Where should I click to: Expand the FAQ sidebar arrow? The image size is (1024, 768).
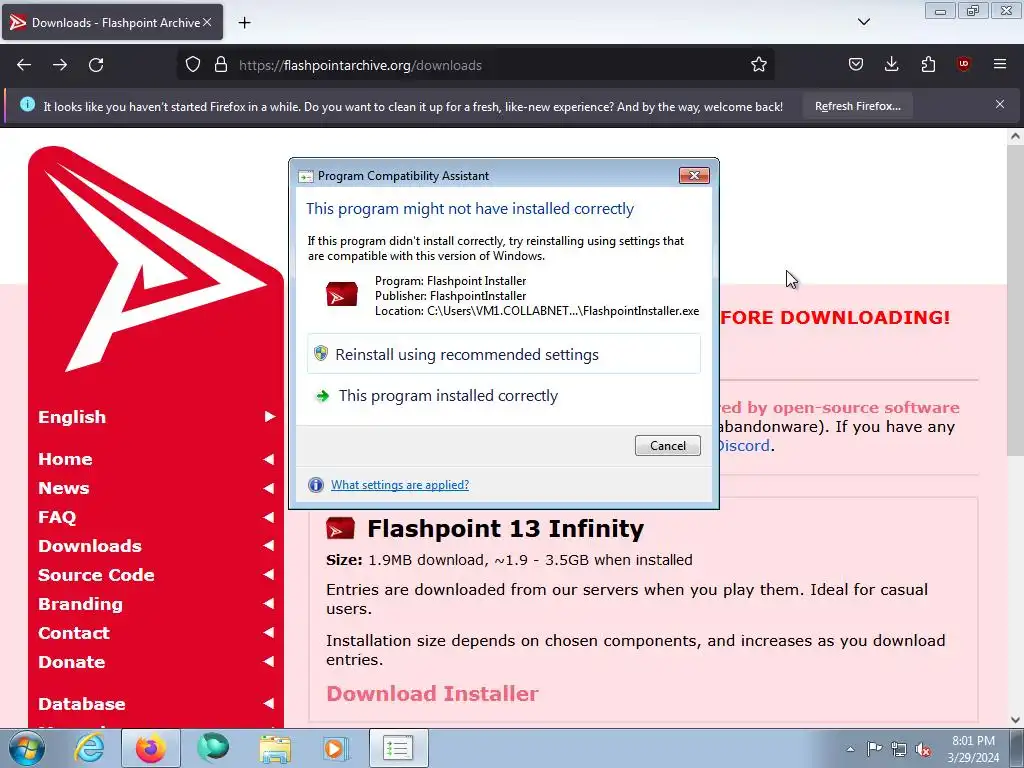click(268, 517)
